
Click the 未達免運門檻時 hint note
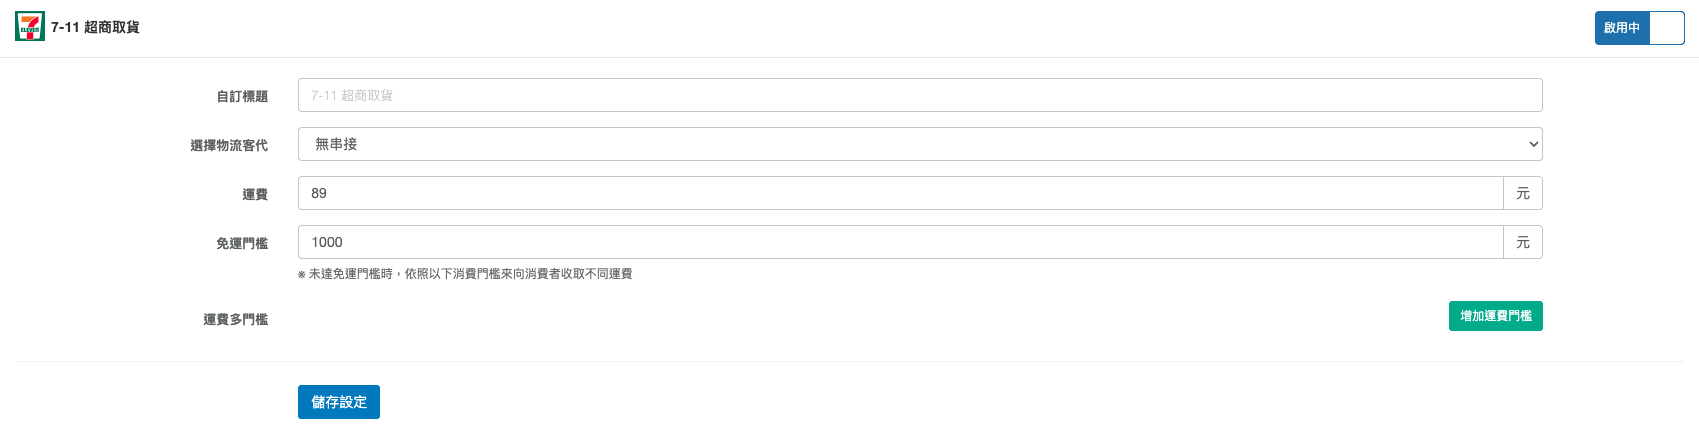pos(465,274)
